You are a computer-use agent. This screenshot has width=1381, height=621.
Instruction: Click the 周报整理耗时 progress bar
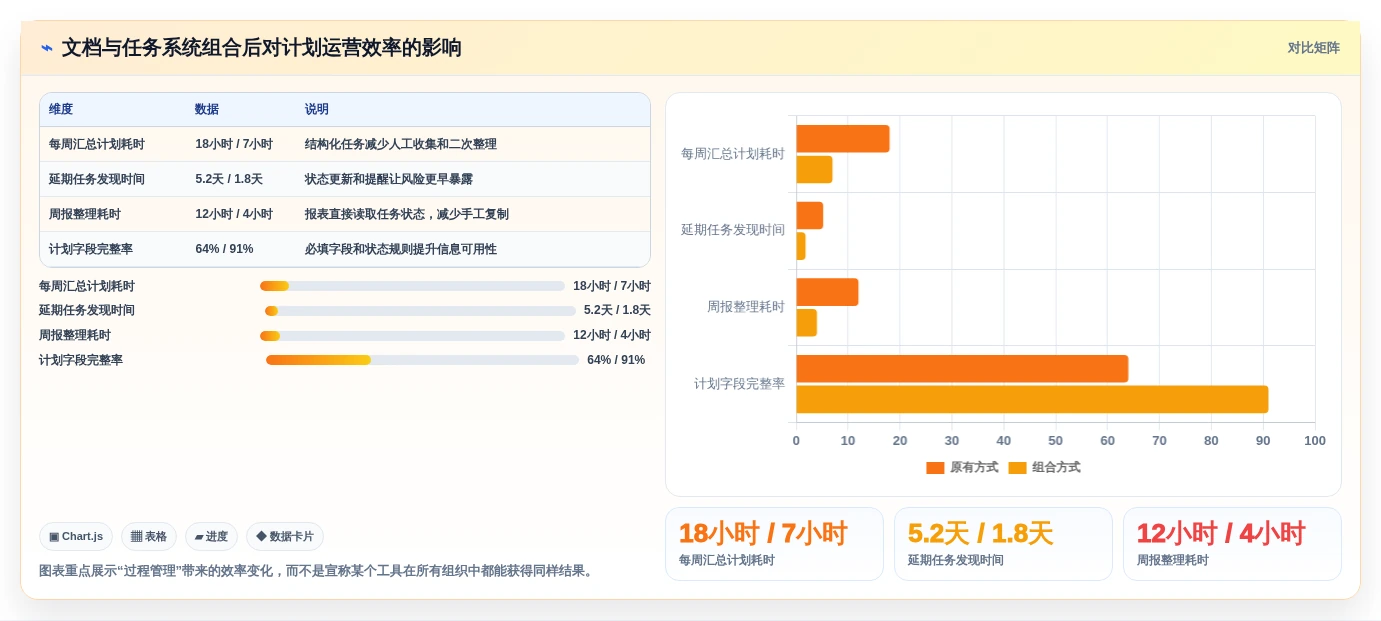(412, 336)
